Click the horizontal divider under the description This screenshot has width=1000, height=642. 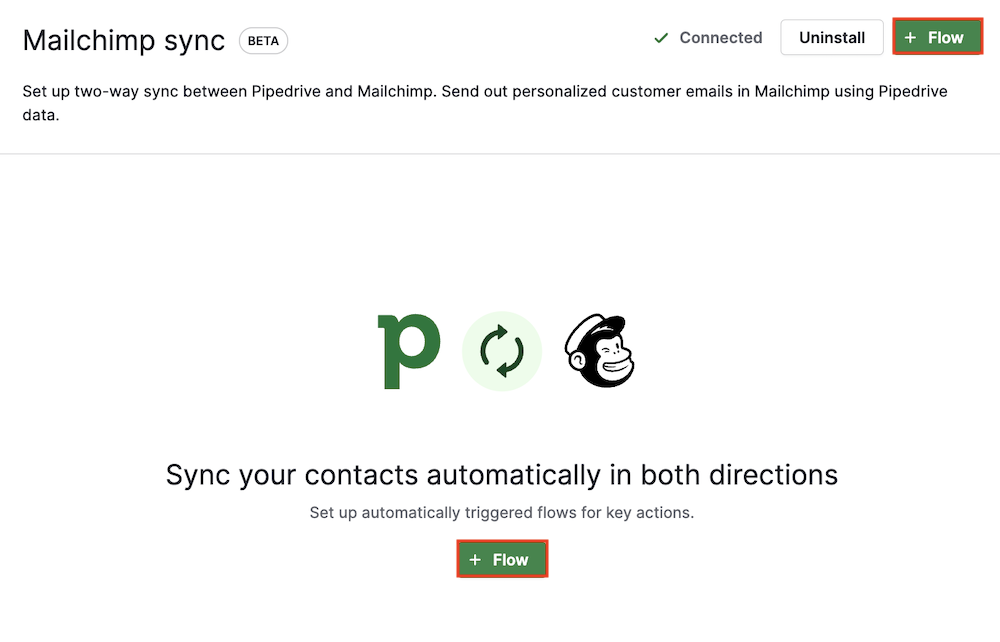point(500,154)
